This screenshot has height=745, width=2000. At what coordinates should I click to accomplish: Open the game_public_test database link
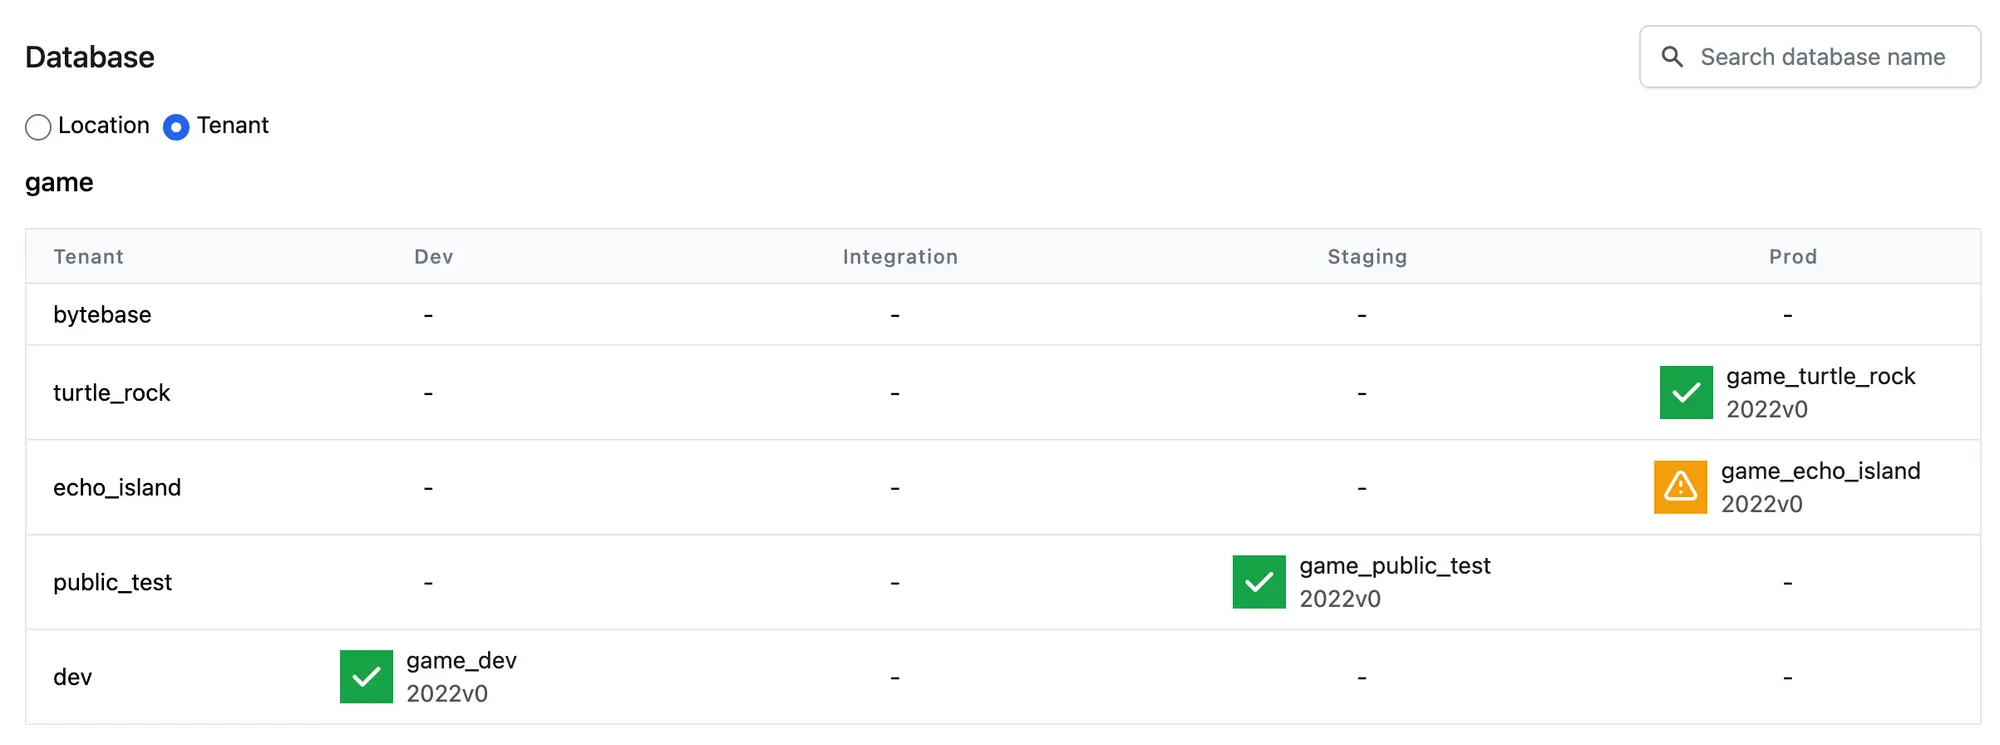[x=1395, y=566]
